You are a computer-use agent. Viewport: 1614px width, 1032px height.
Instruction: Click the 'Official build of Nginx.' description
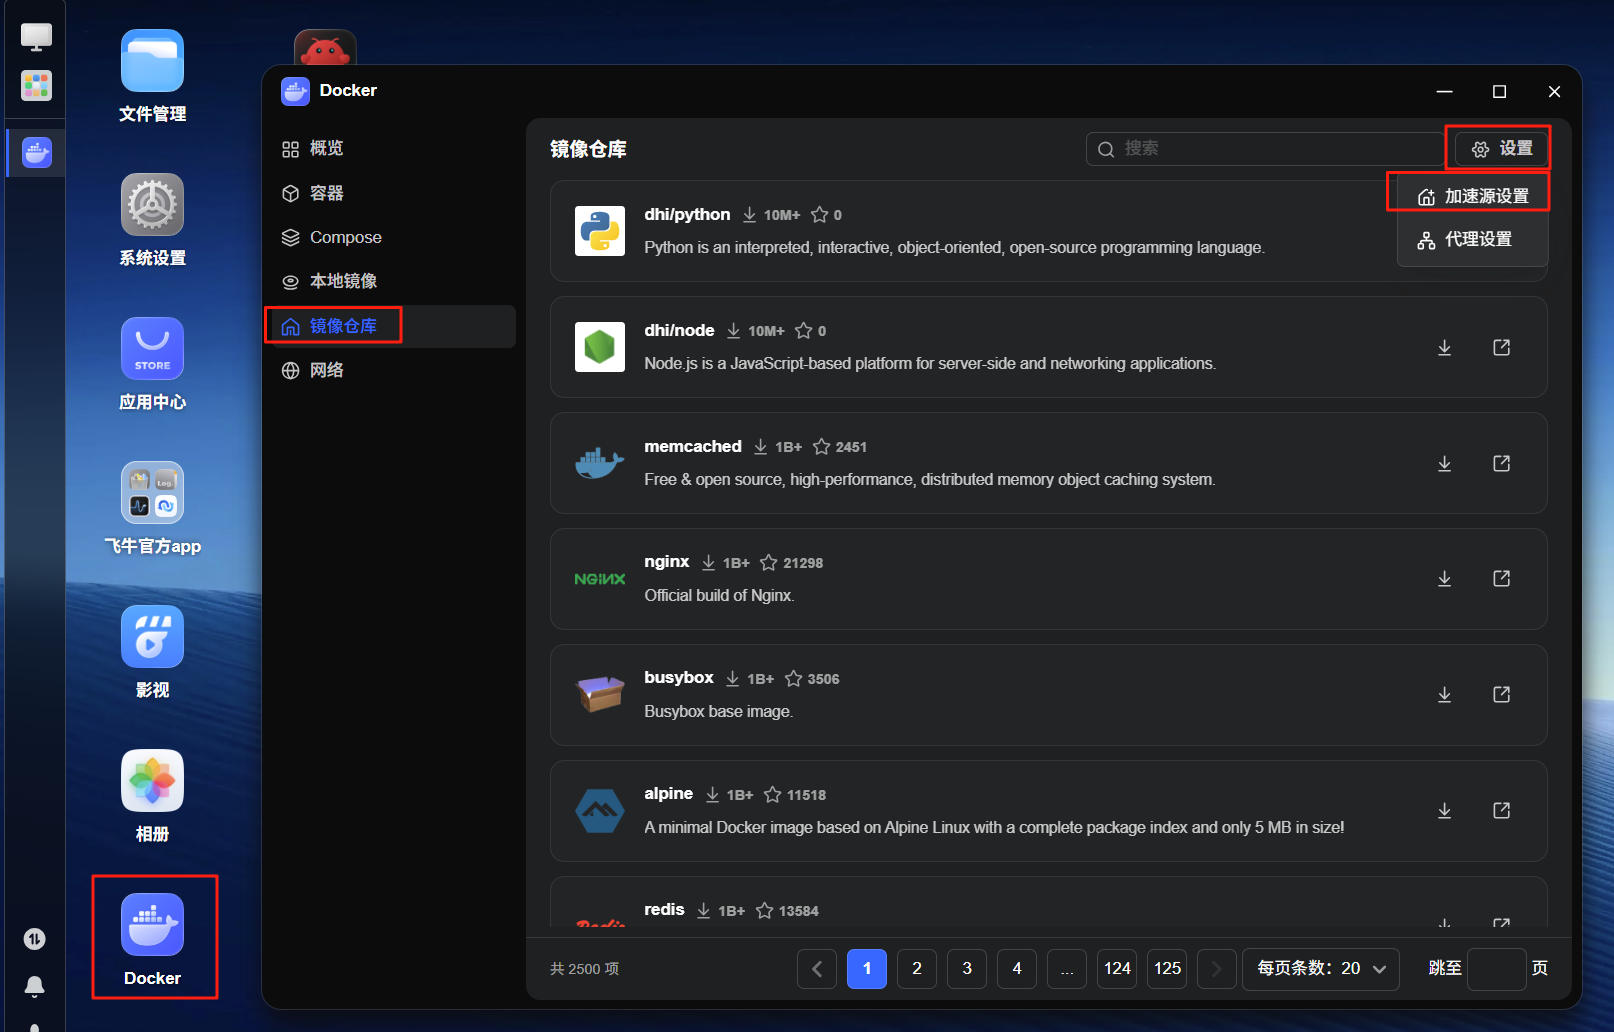pos(719,595)
